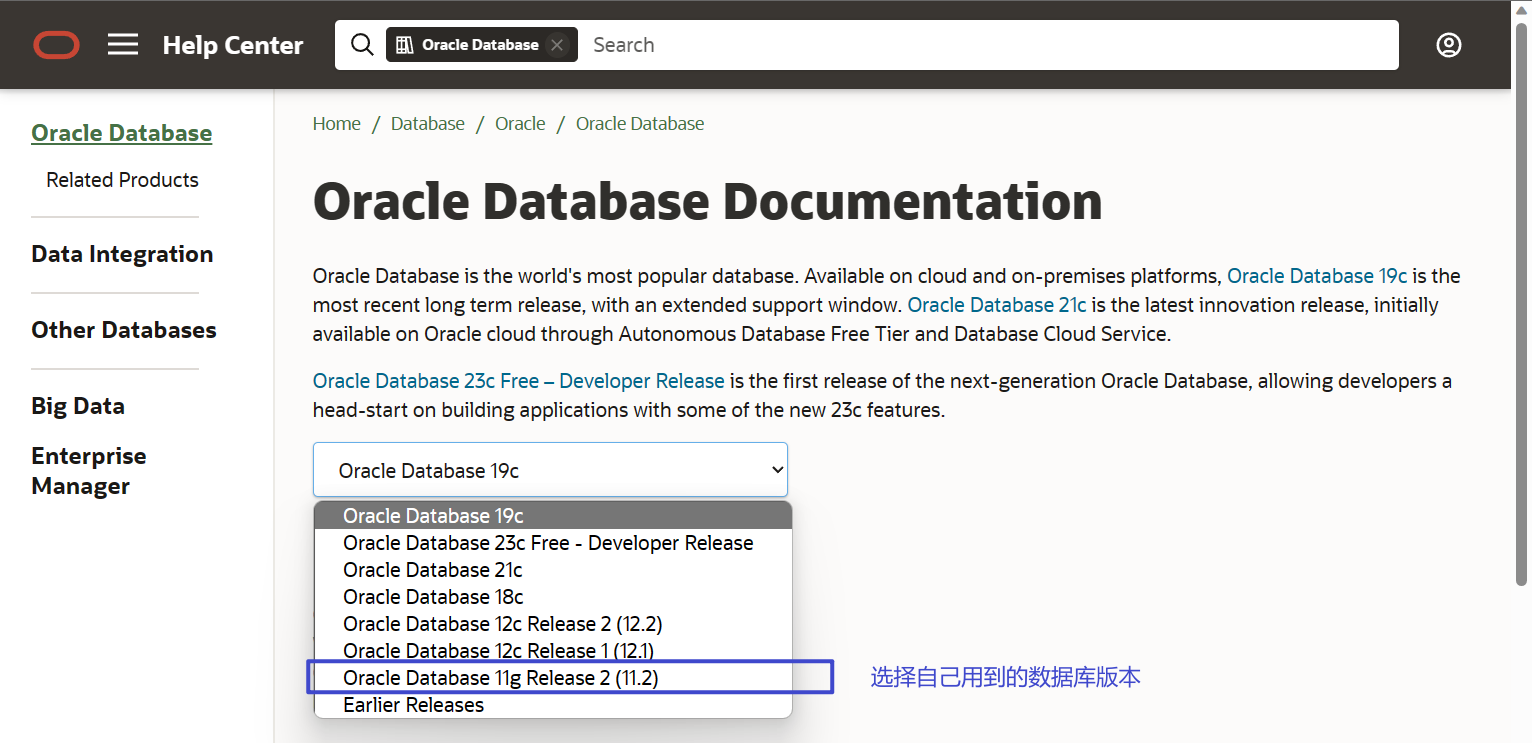
Task: Choose Oracle Database 18c option
Action: [553, 597]
